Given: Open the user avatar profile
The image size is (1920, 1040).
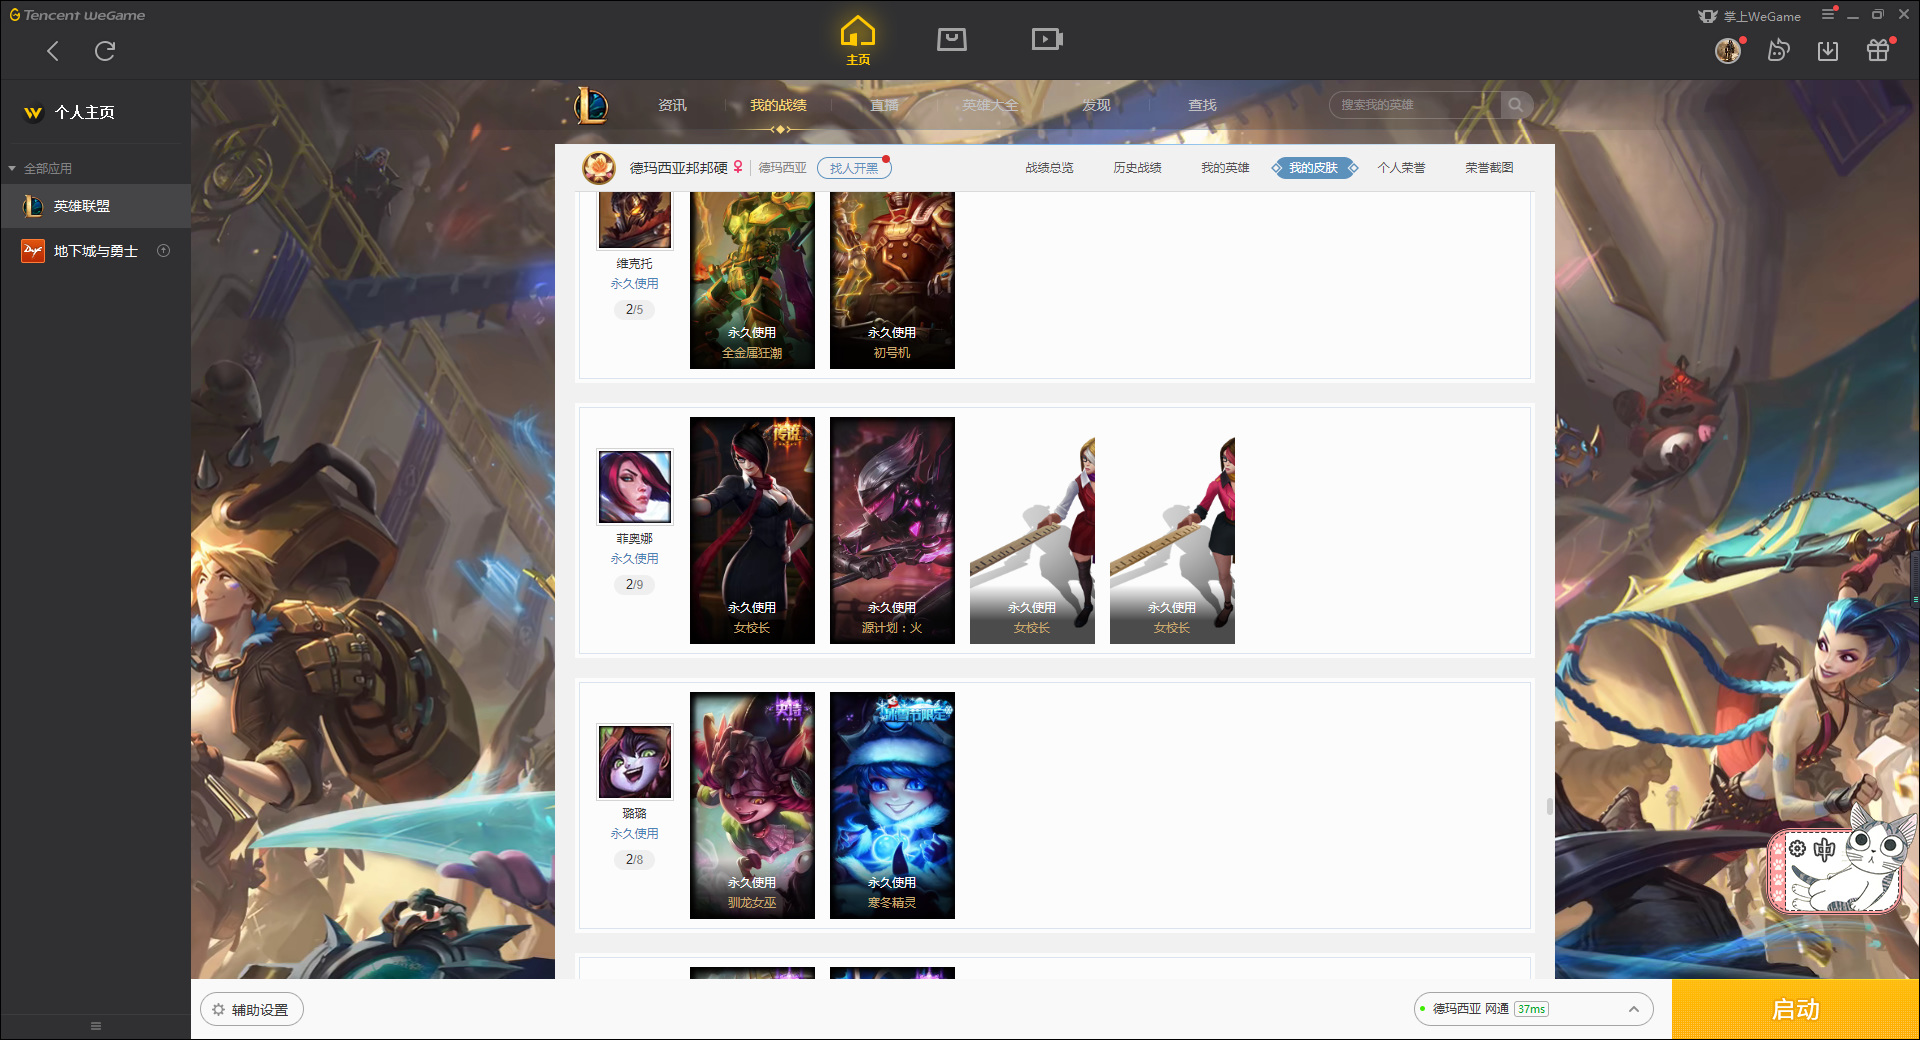Looking at the screenshot, I should [1728, 50].
